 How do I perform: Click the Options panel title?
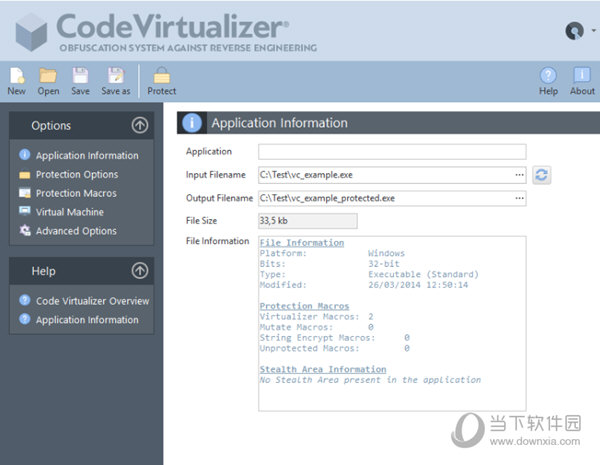pos(51,126)
